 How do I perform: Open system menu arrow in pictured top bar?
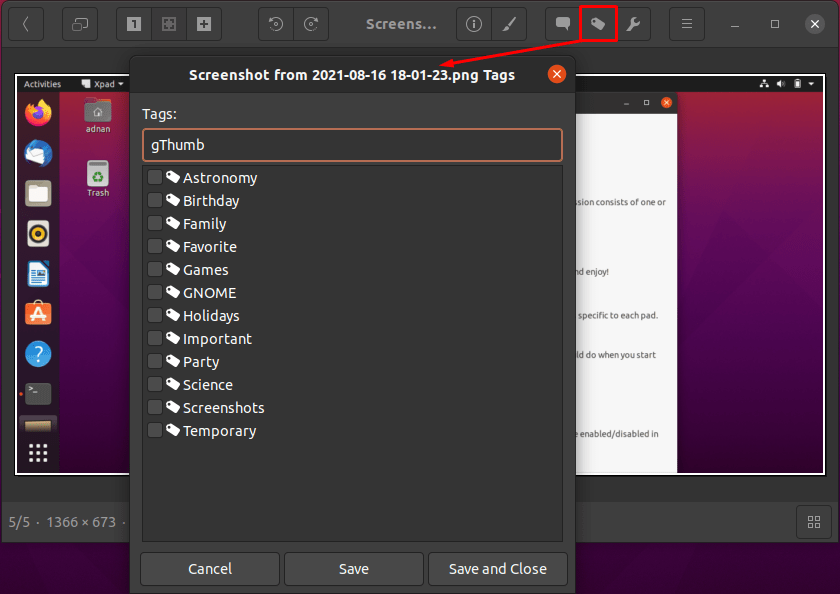click(x=811, y=84)
